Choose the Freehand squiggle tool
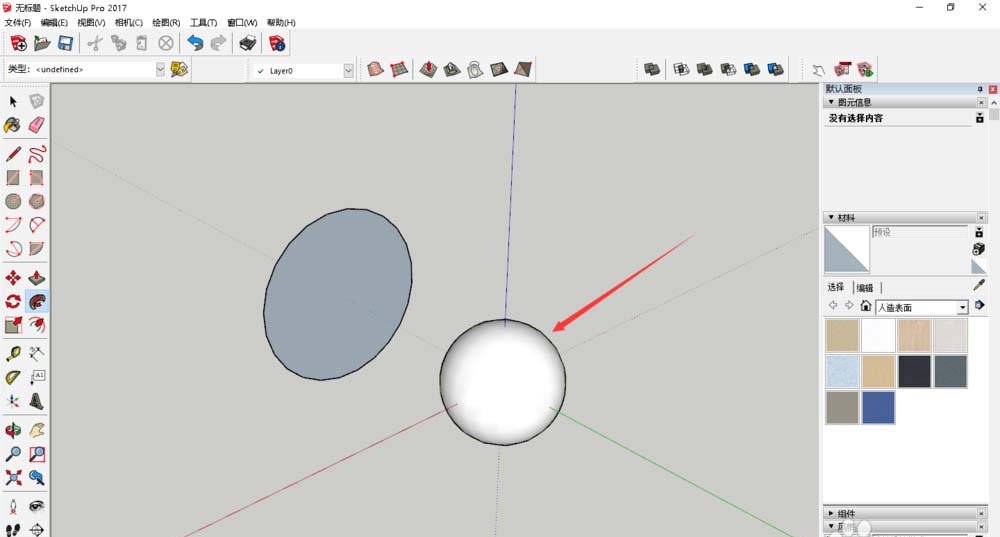Screen dimensions: 1000x537 click(x=37, y=154)
